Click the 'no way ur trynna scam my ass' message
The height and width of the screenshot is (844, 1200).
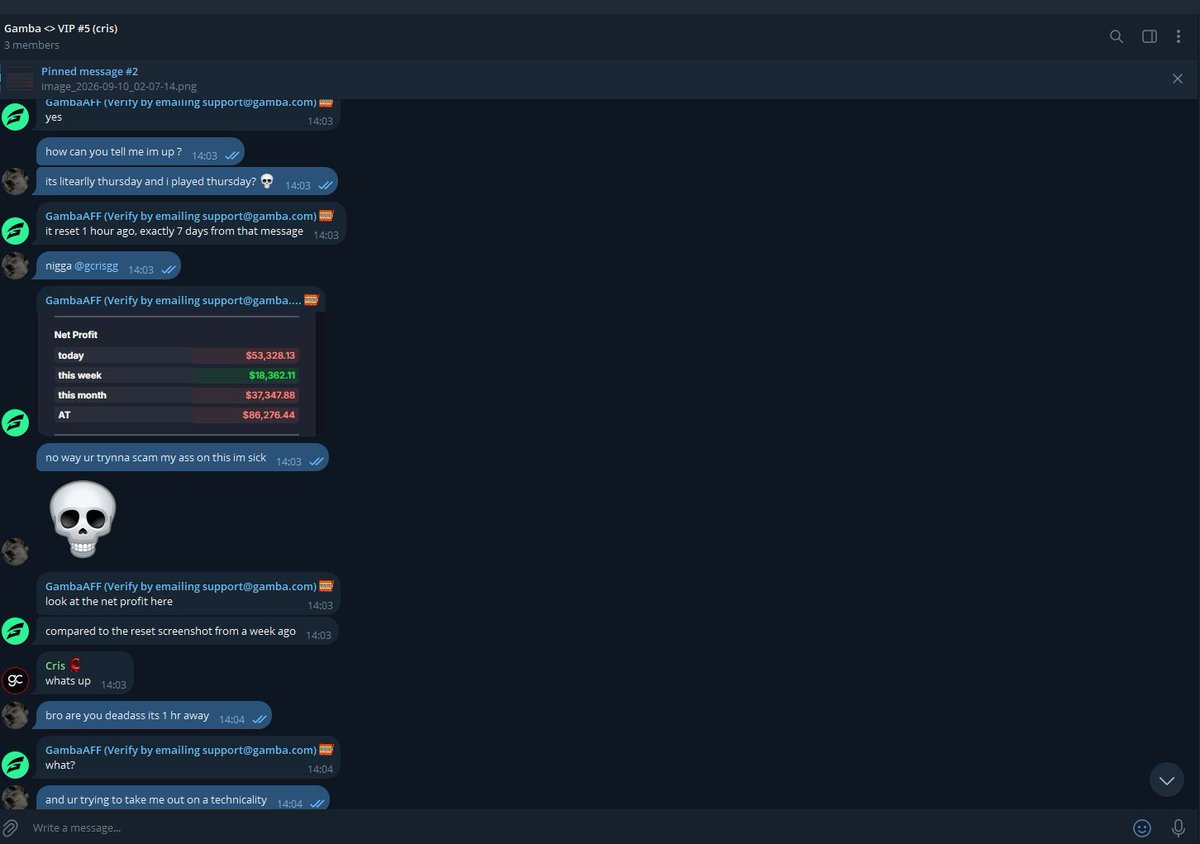183,458
